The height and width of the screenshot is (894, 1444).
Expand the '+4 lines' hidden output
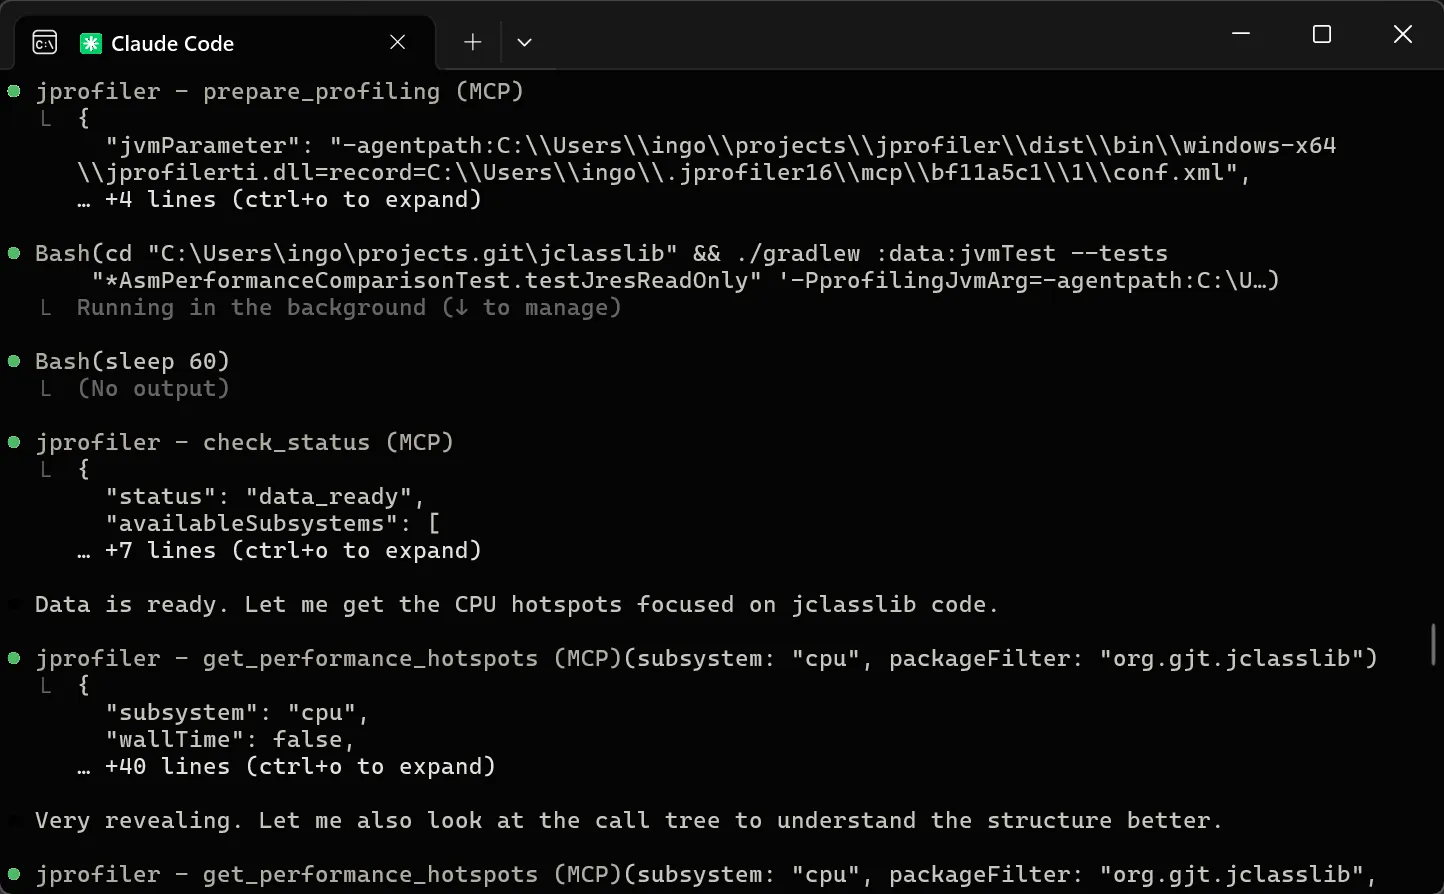tap(293, 199)
